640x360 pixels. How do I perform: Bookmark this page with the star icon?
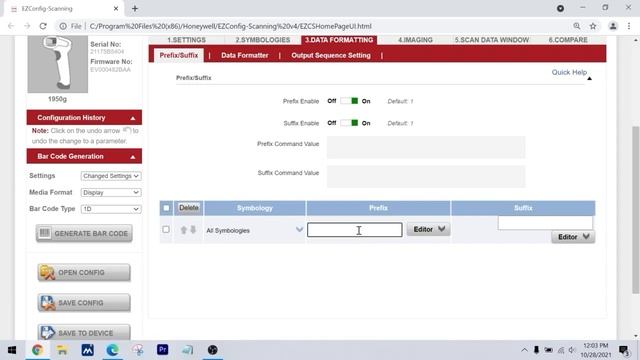coord(593,26)
